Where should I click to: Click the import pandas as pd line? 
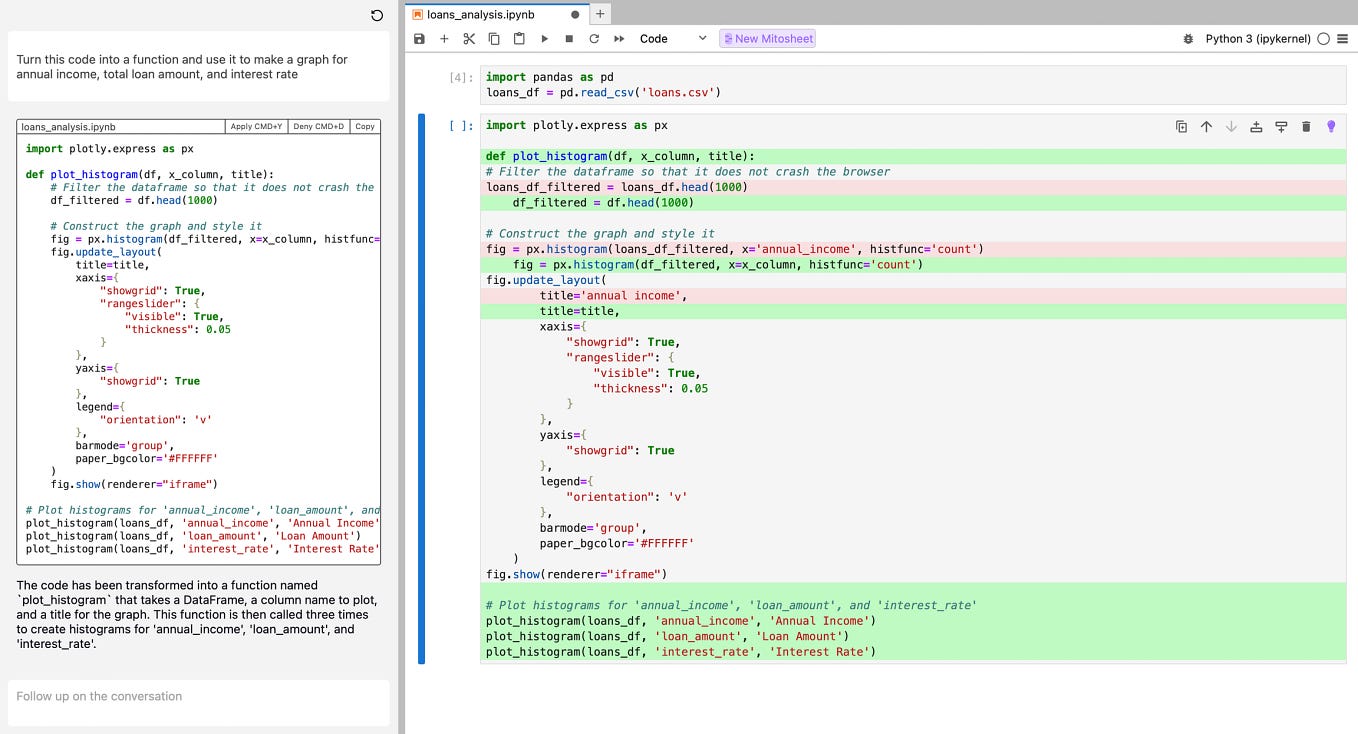pos(550,77)
